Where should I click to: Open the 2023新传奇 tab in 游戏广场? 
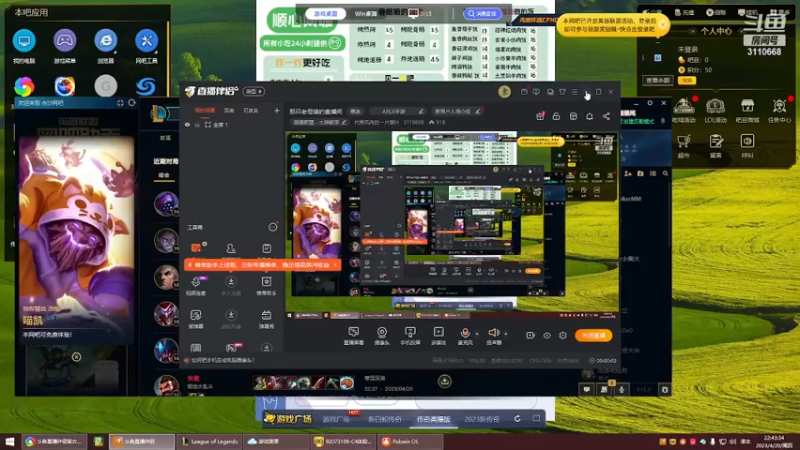coord(482,419)
